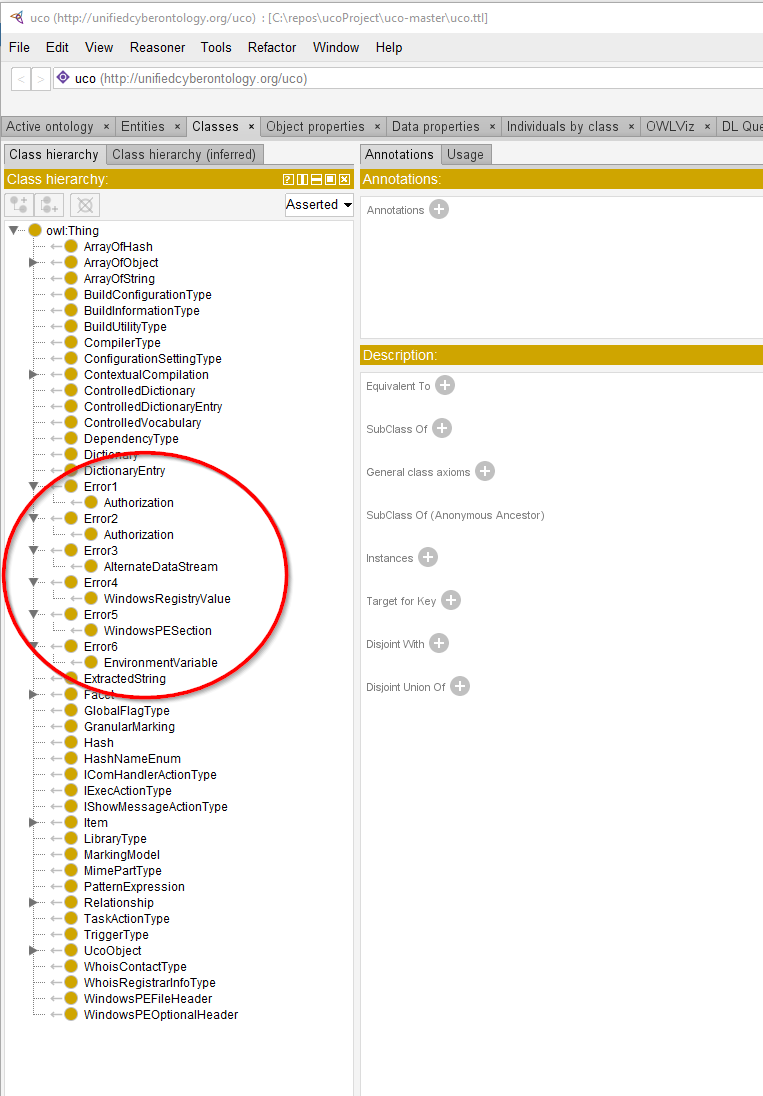The height and width of the screenshot is (1096, 763).
Task: Expand the ContextualCompilation class node
Action: (x=33, y=374)
